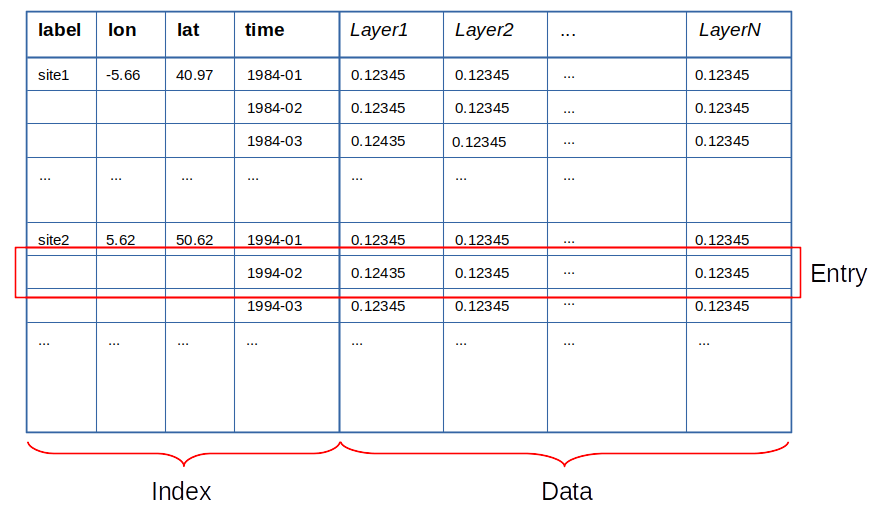Select the Layer1 value in the 1994-01 row

coord(378,240)
